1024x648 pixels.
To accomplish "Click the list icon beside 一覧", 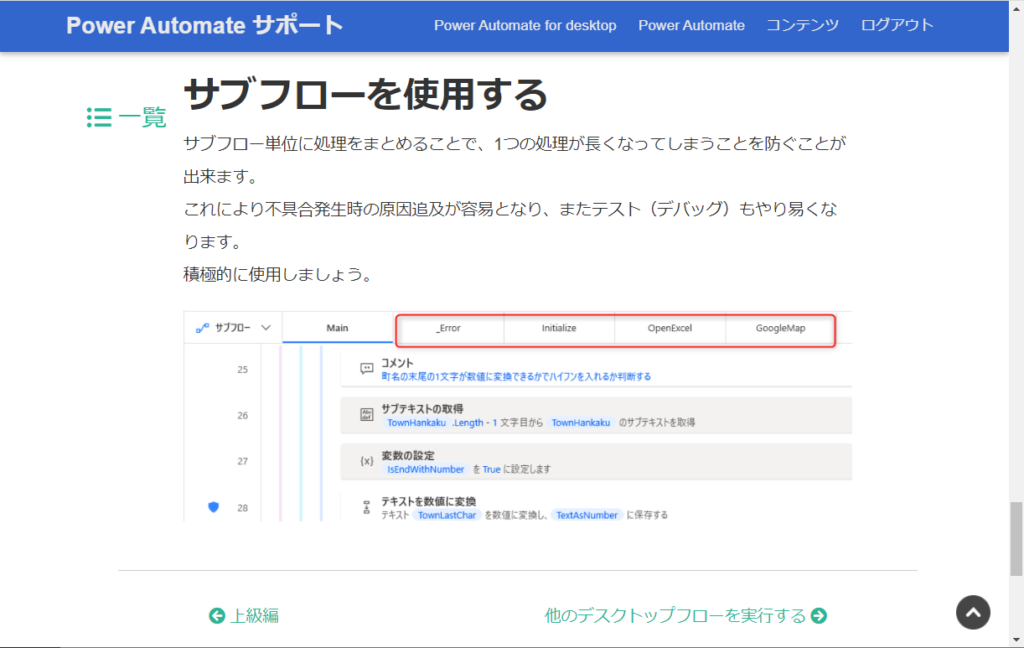I will [99, 118].
